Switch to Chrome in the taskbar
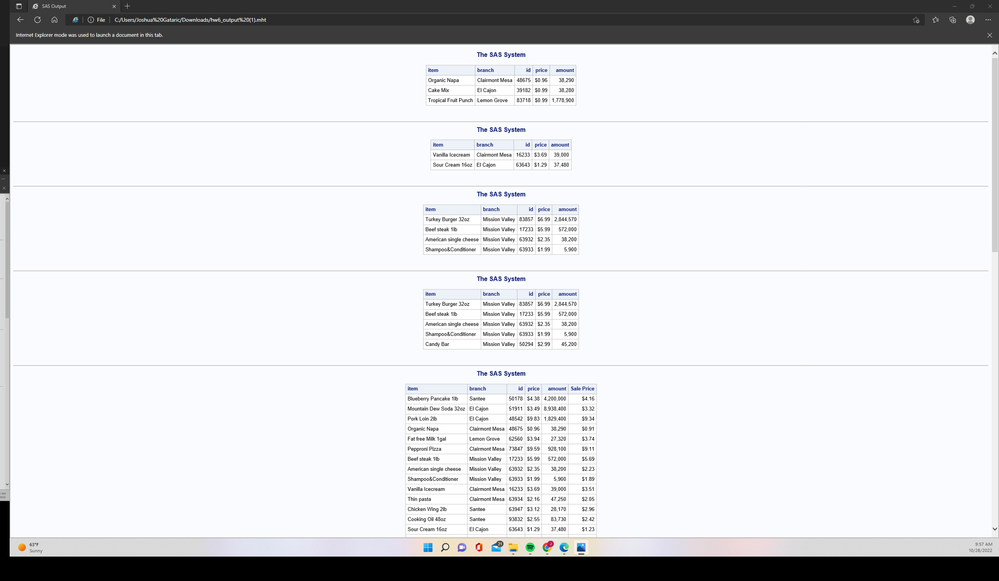The width and height of the screenshot is (999, 581). 547,547
